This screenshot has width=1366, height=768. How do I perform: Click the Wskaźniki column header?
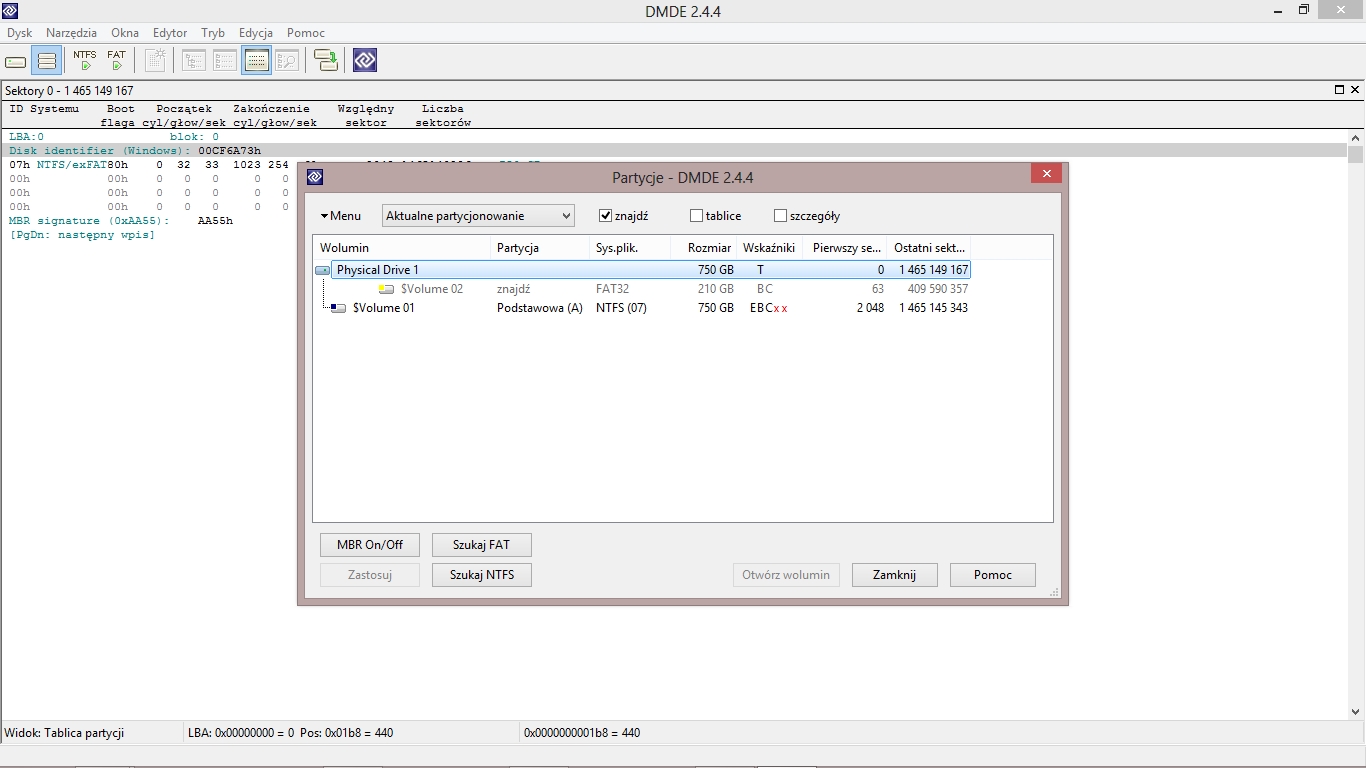[769, 247]
